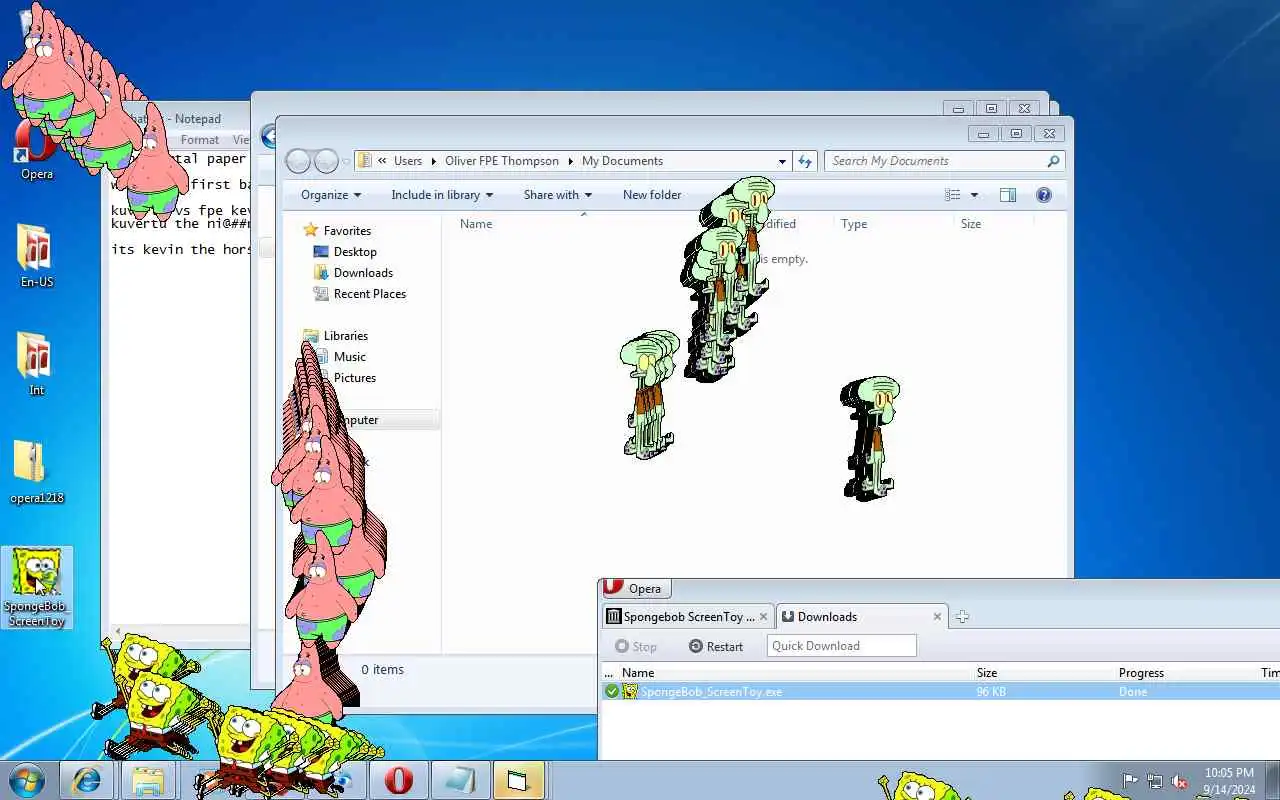The width and height of the screenshot is (1280, 800).
Task: Click Stop in Opera downloads
Action: click(x=636, y=647)
